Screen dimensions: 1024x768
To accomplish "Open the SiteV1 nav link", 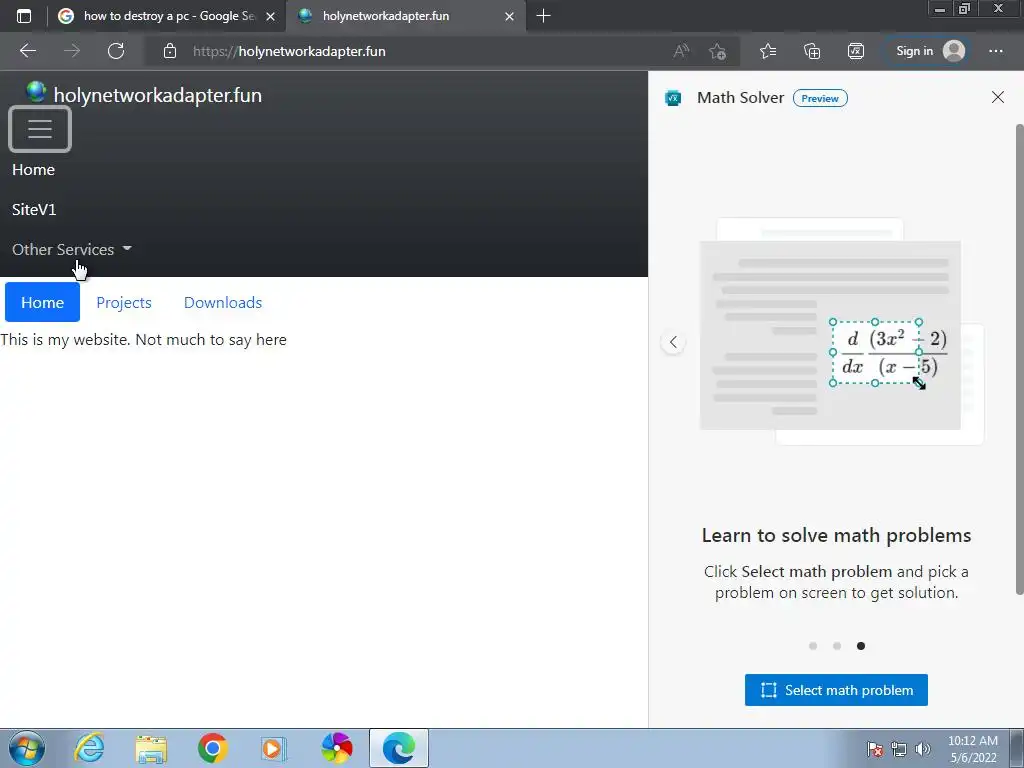I will pos(34,210).
